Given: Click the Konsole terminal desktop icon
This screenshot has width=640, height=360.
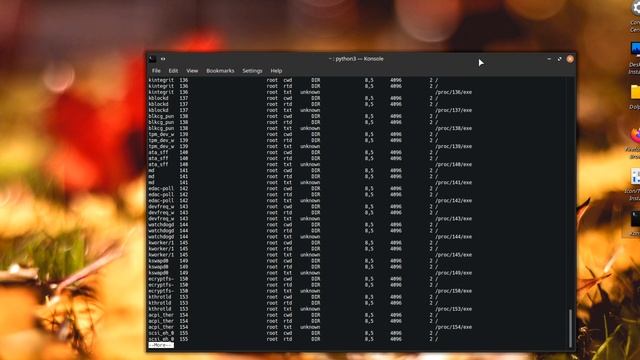Looking at the screenshot, I should [x=635, y=219].
